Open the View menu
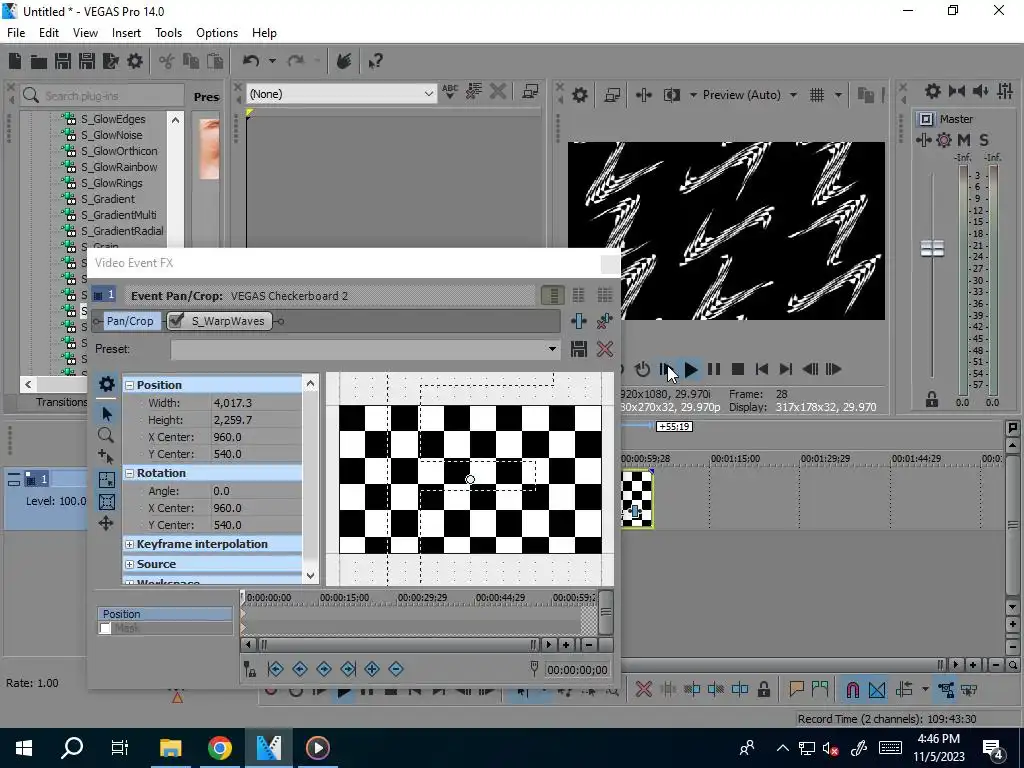 pyautogui.click(x=85, y=33)
